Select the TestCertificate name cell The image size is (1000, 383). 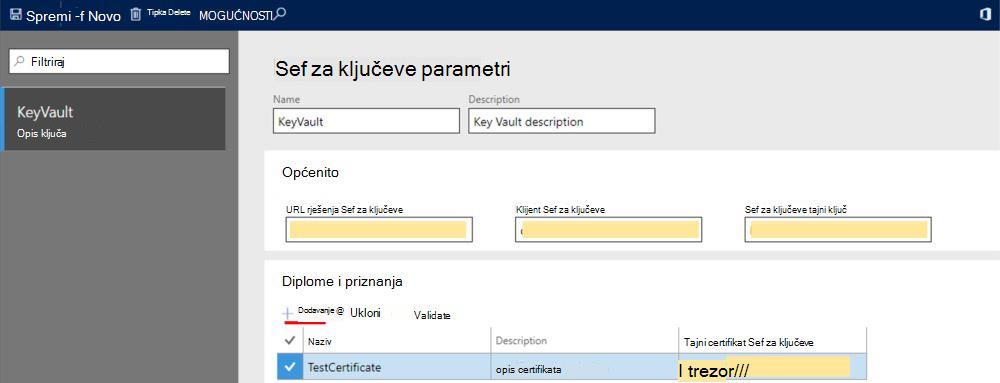(397, 368)
